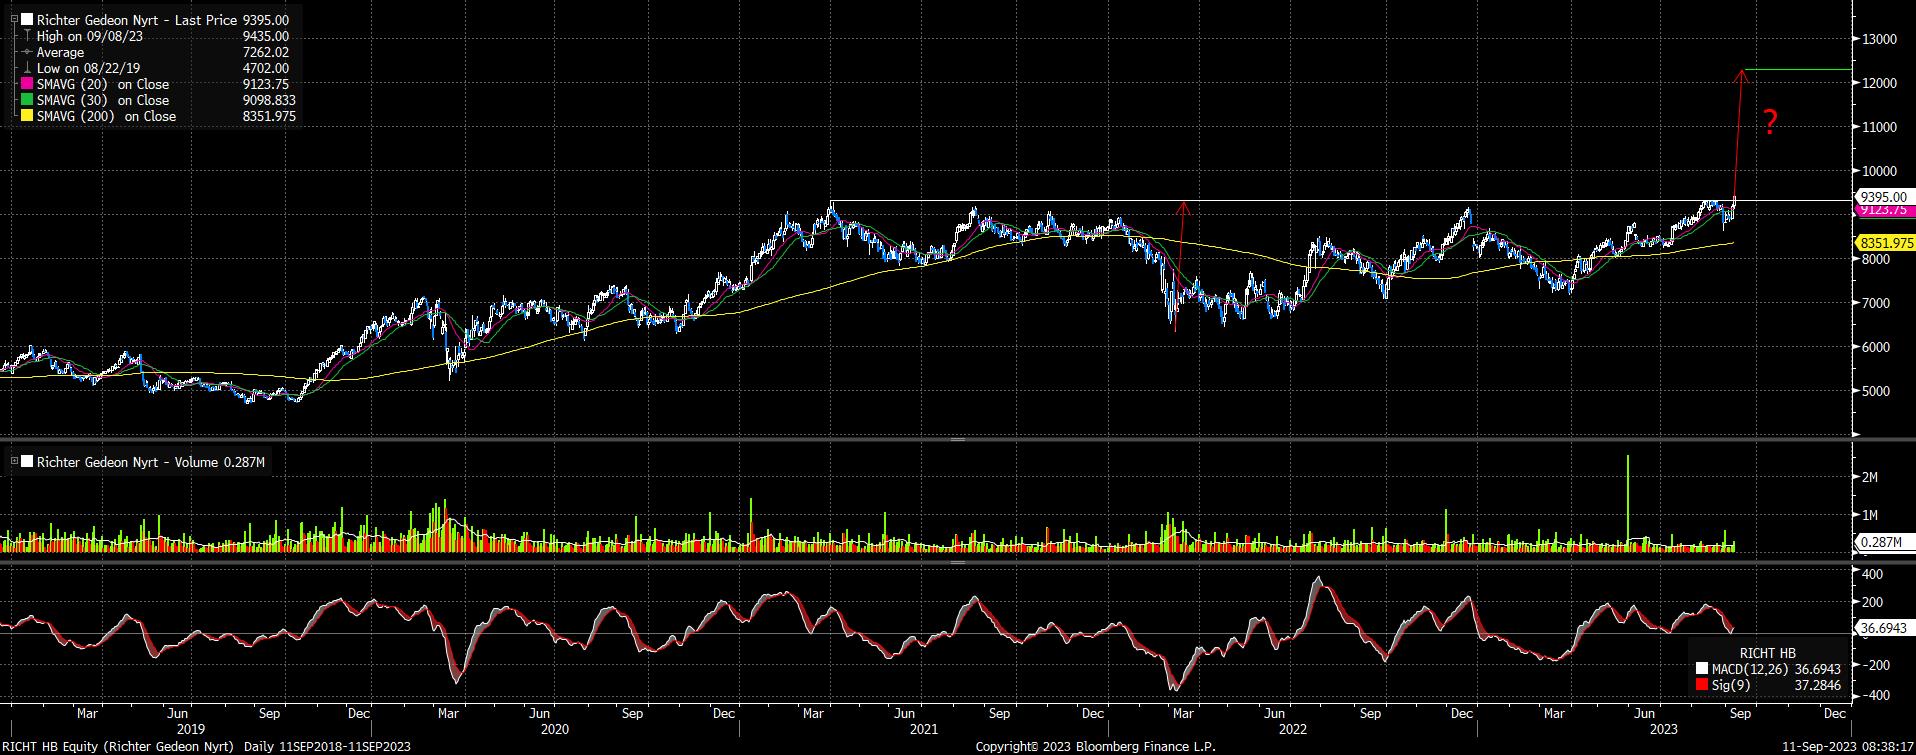Click divider handle between price and volume panes
This screenshot has height=755, width=1916.
(x=957, y=439)
